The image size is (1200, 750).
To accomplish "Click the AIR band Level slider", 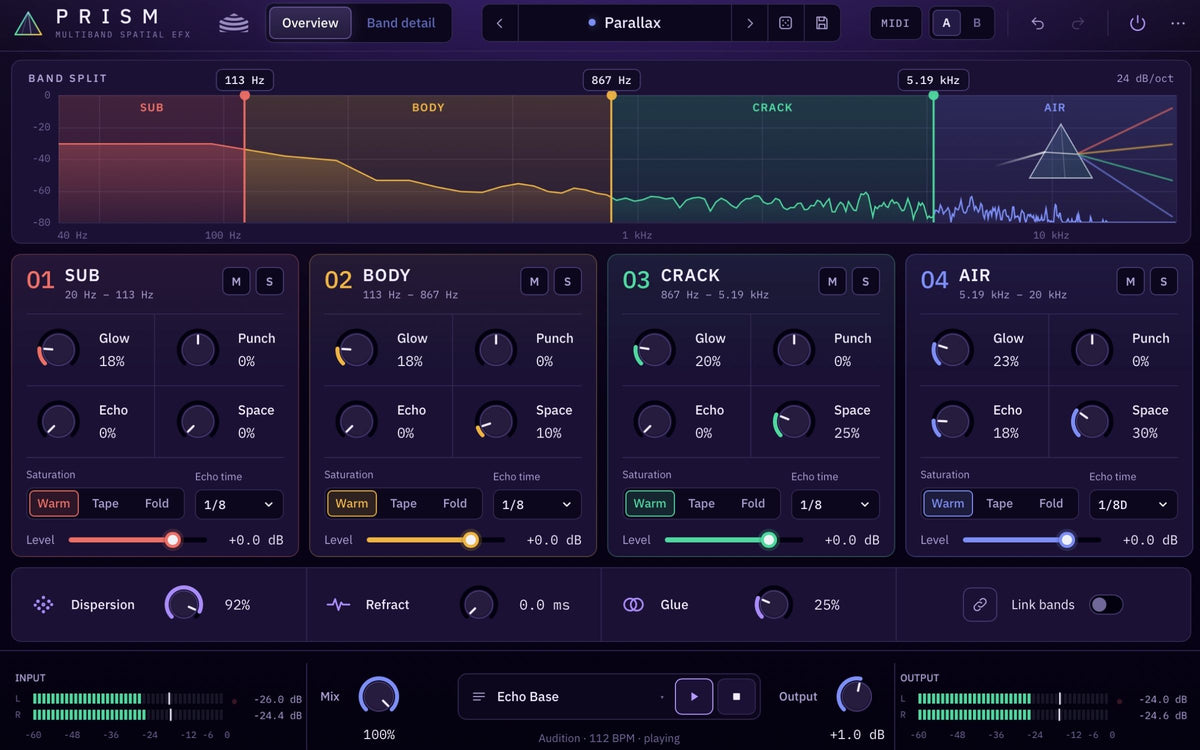I will tap(1031, 540).
